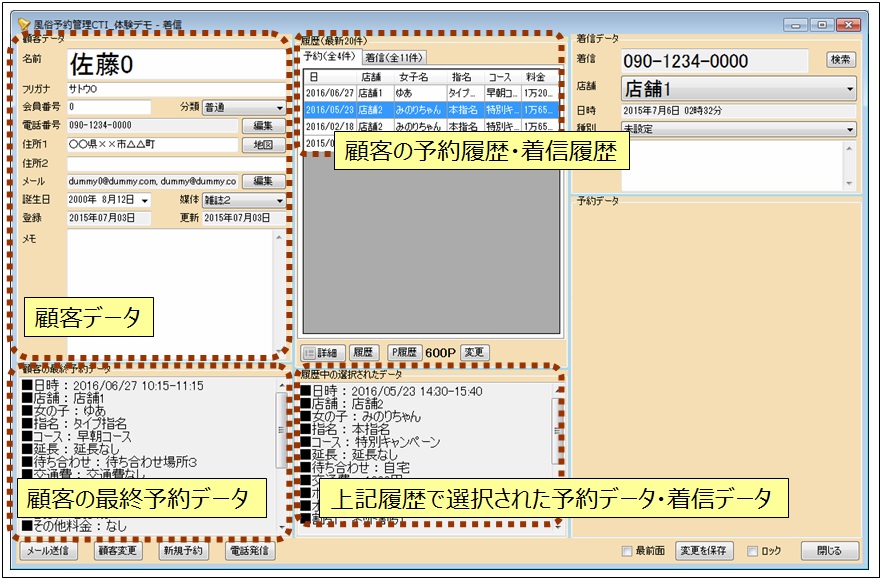This screenshot has width=881, height=579.
Task: Start a 新規予約 new reservation
Action: point(183,551)
